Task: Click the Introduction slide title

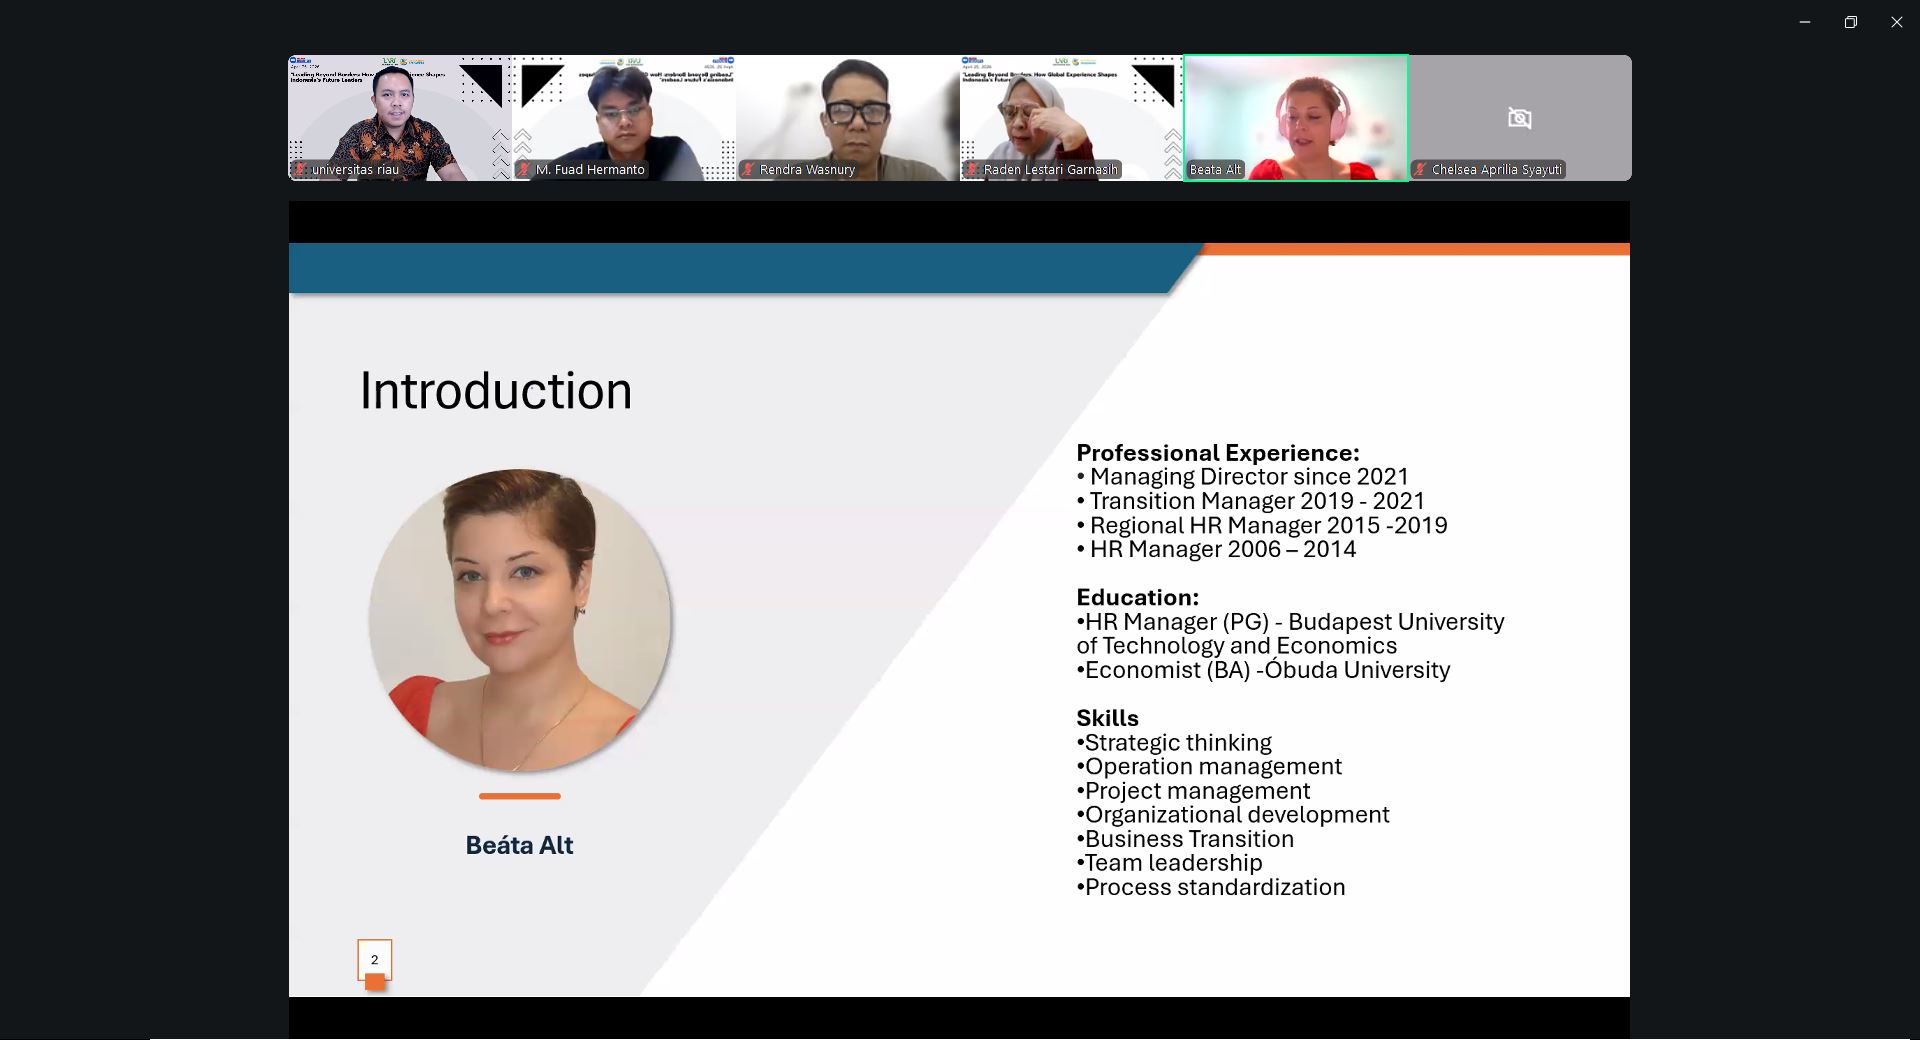Action: pos(496,390)
